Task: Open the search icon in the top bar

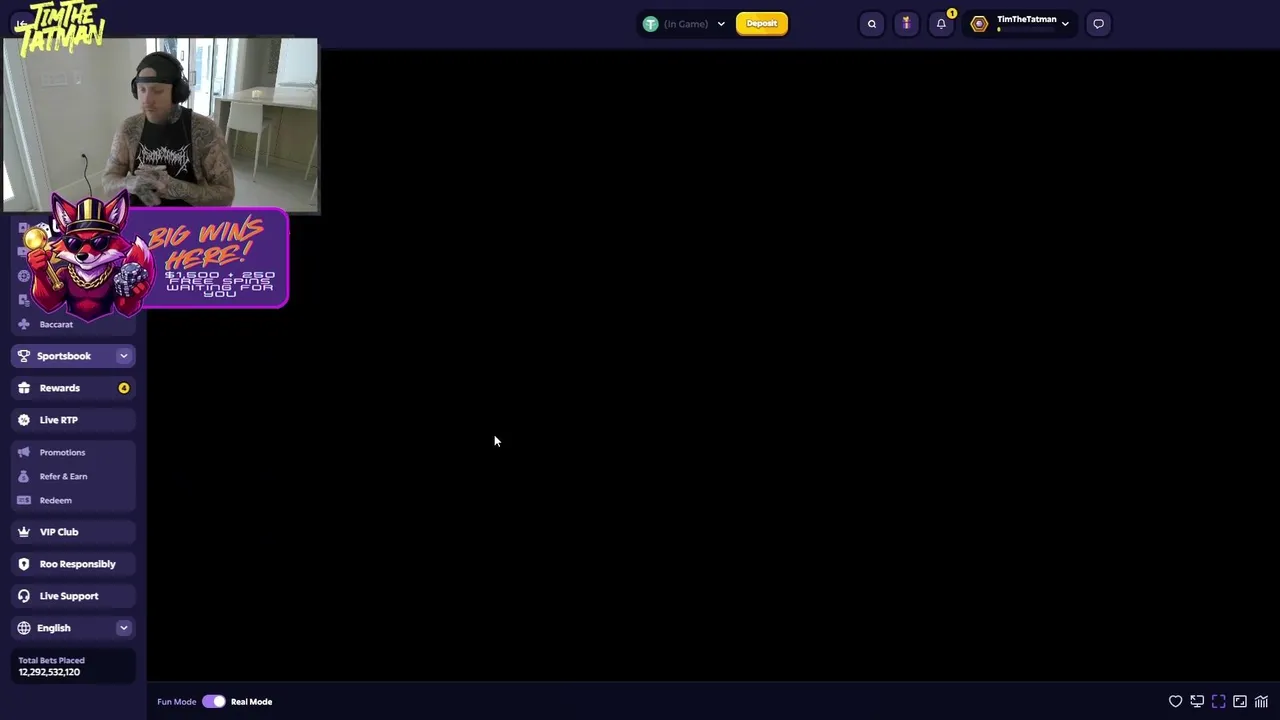Action: [x=872, y=24]
